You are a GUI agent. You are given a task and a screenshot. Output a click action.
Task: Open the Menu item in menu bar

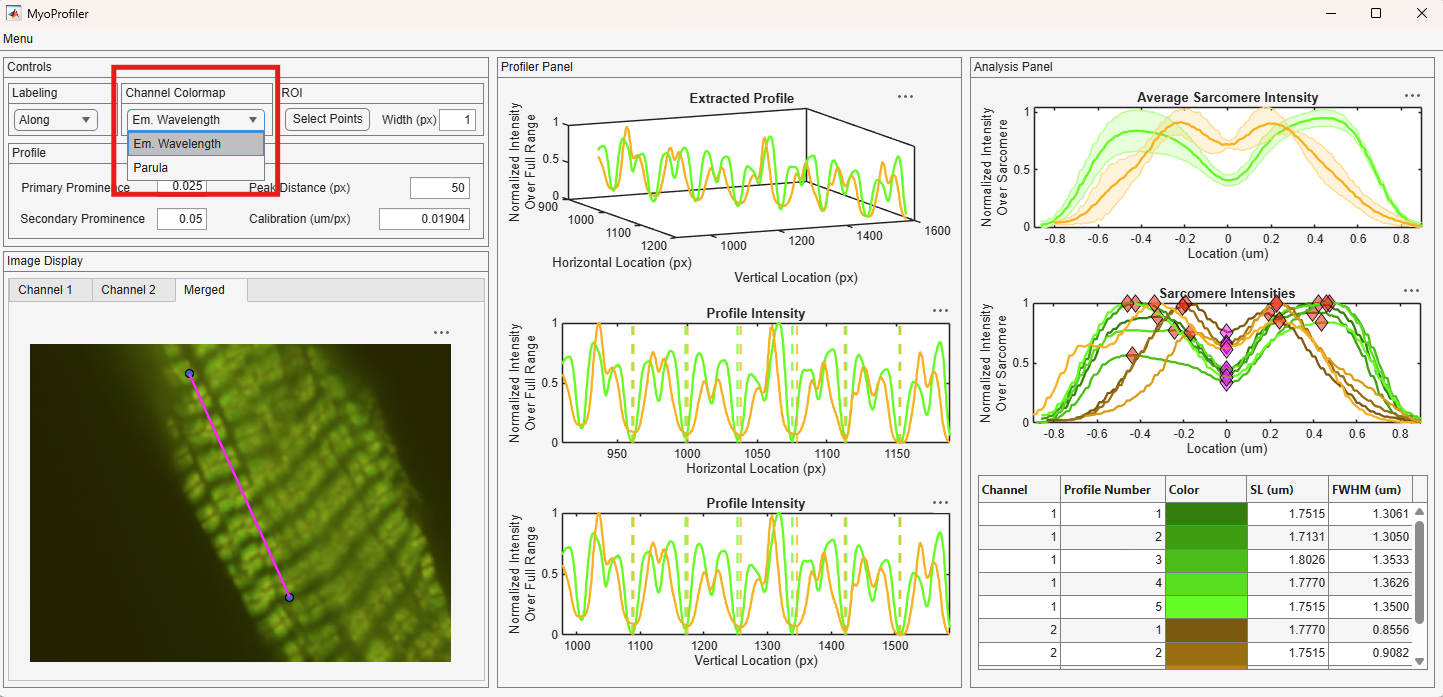pos(18,39)
